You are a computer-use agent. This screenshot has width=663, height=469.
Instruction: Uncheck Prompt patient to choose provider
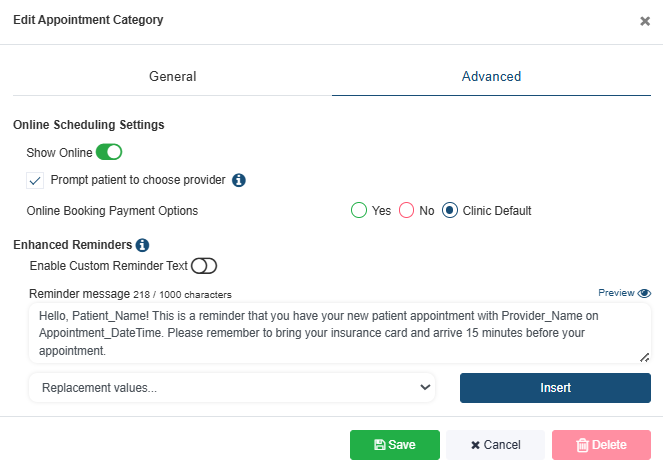(36, 181)
